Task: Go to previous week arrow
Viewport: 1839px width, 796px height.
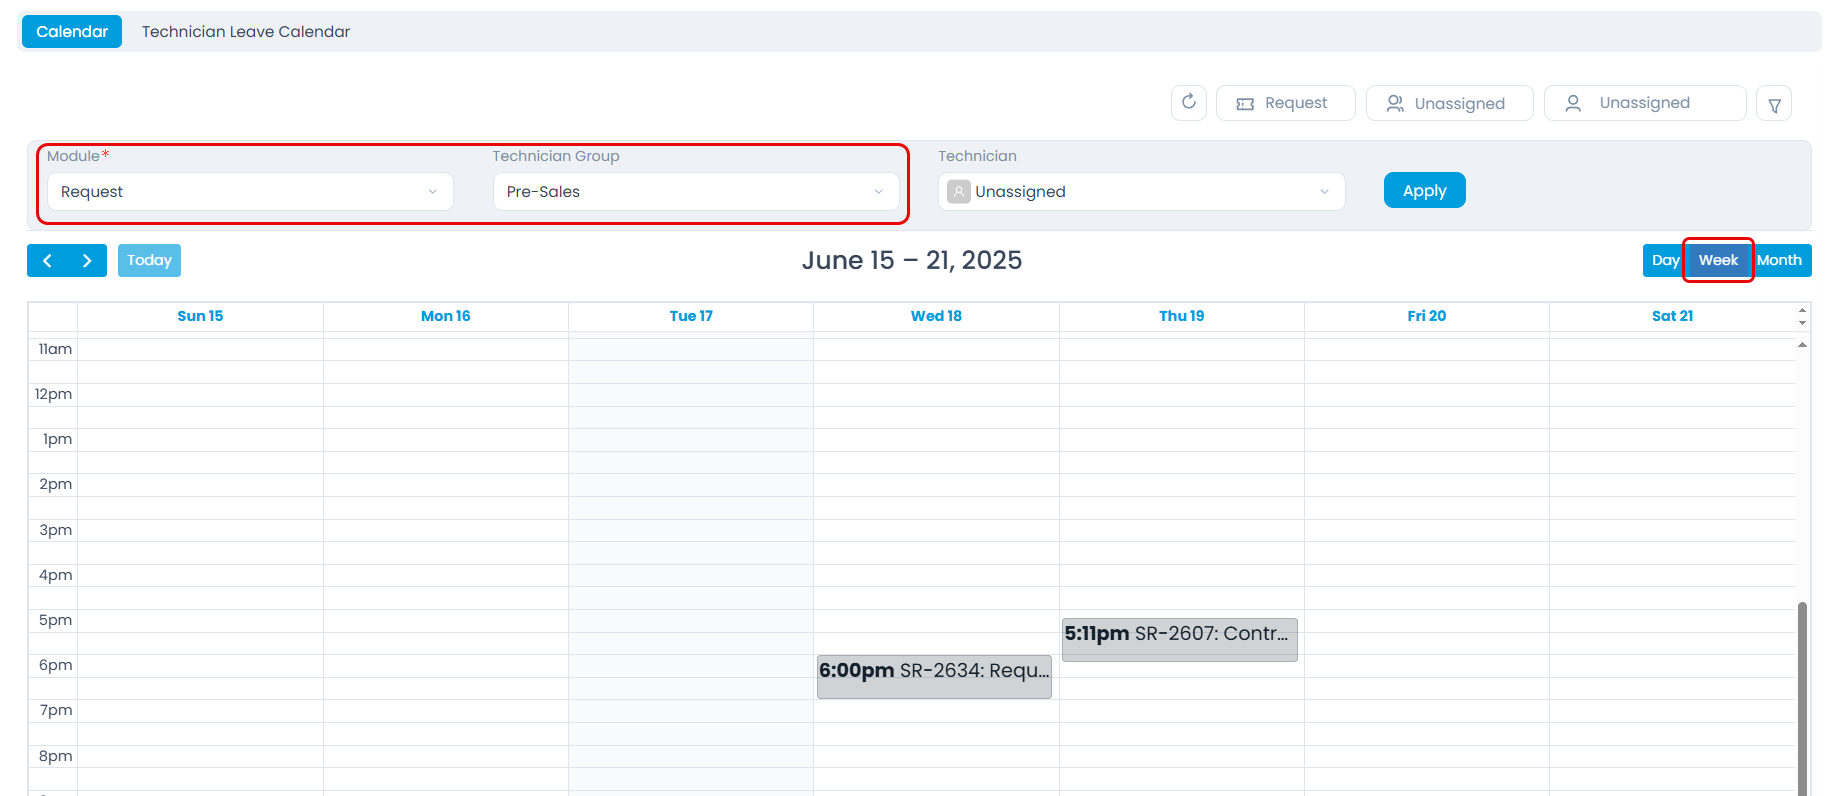Action: (x=47, y=260)
